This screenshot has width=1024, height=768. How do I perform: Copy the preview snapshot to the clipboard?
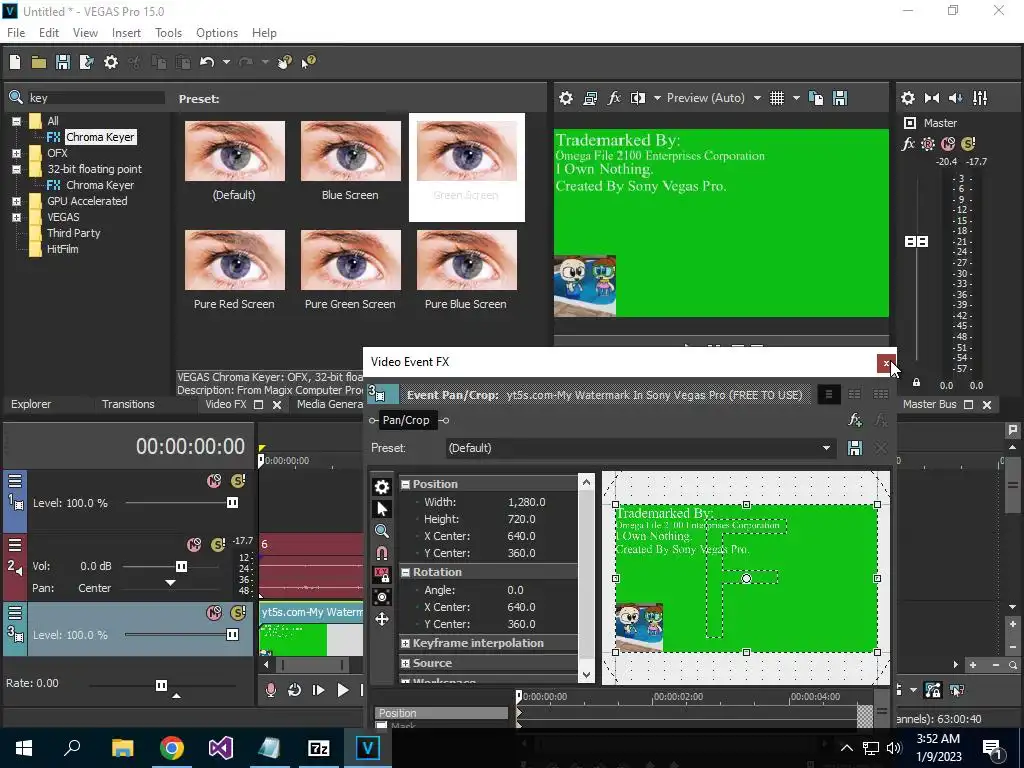pyautogui.click(x=816, y=98)
